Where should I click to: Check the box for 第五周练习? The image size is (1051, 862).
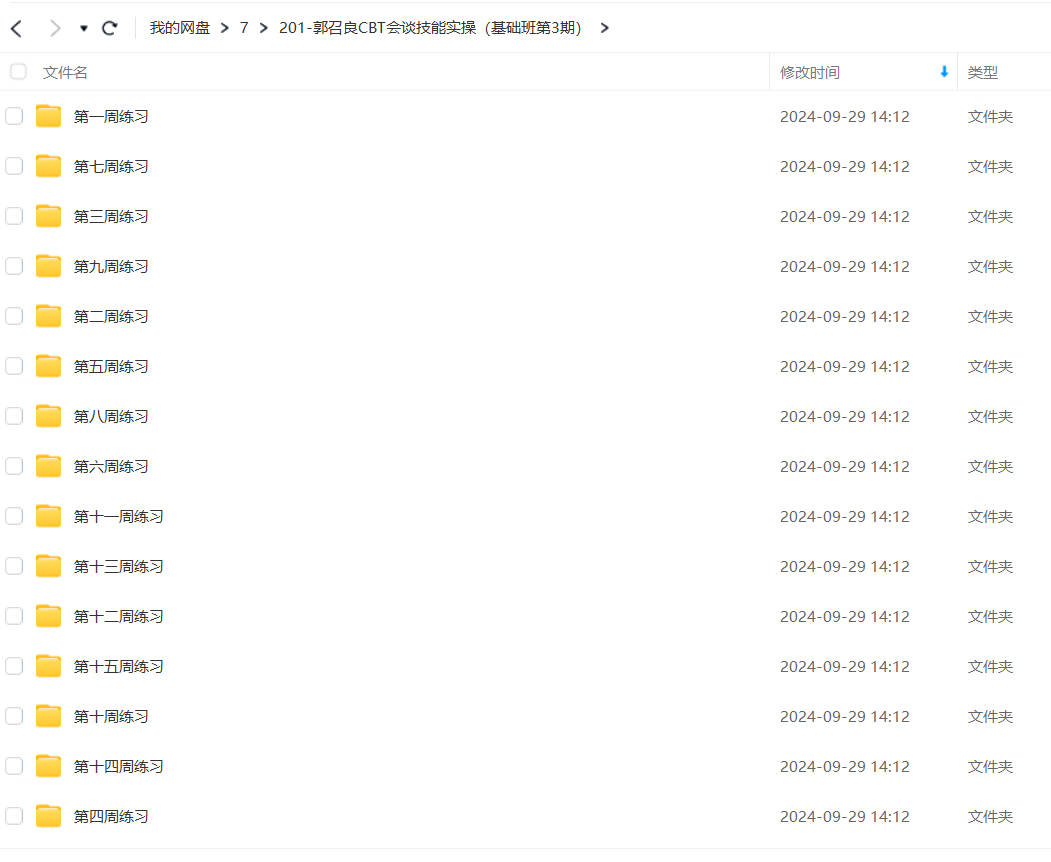pos(14,366)
